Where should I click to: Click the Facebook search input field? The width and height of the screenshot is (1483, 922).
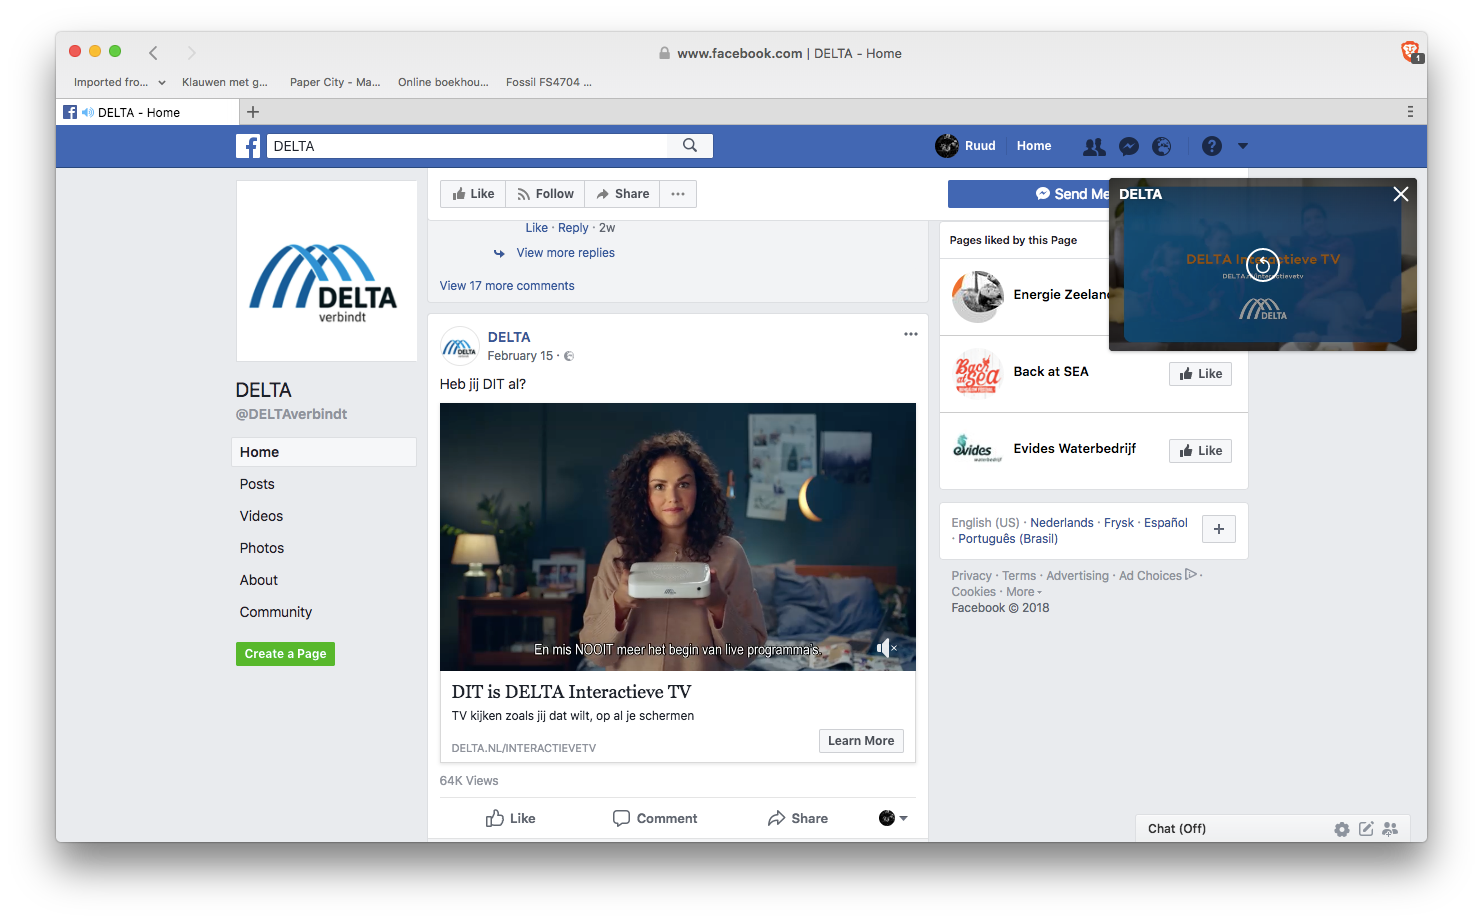(467, 146)
